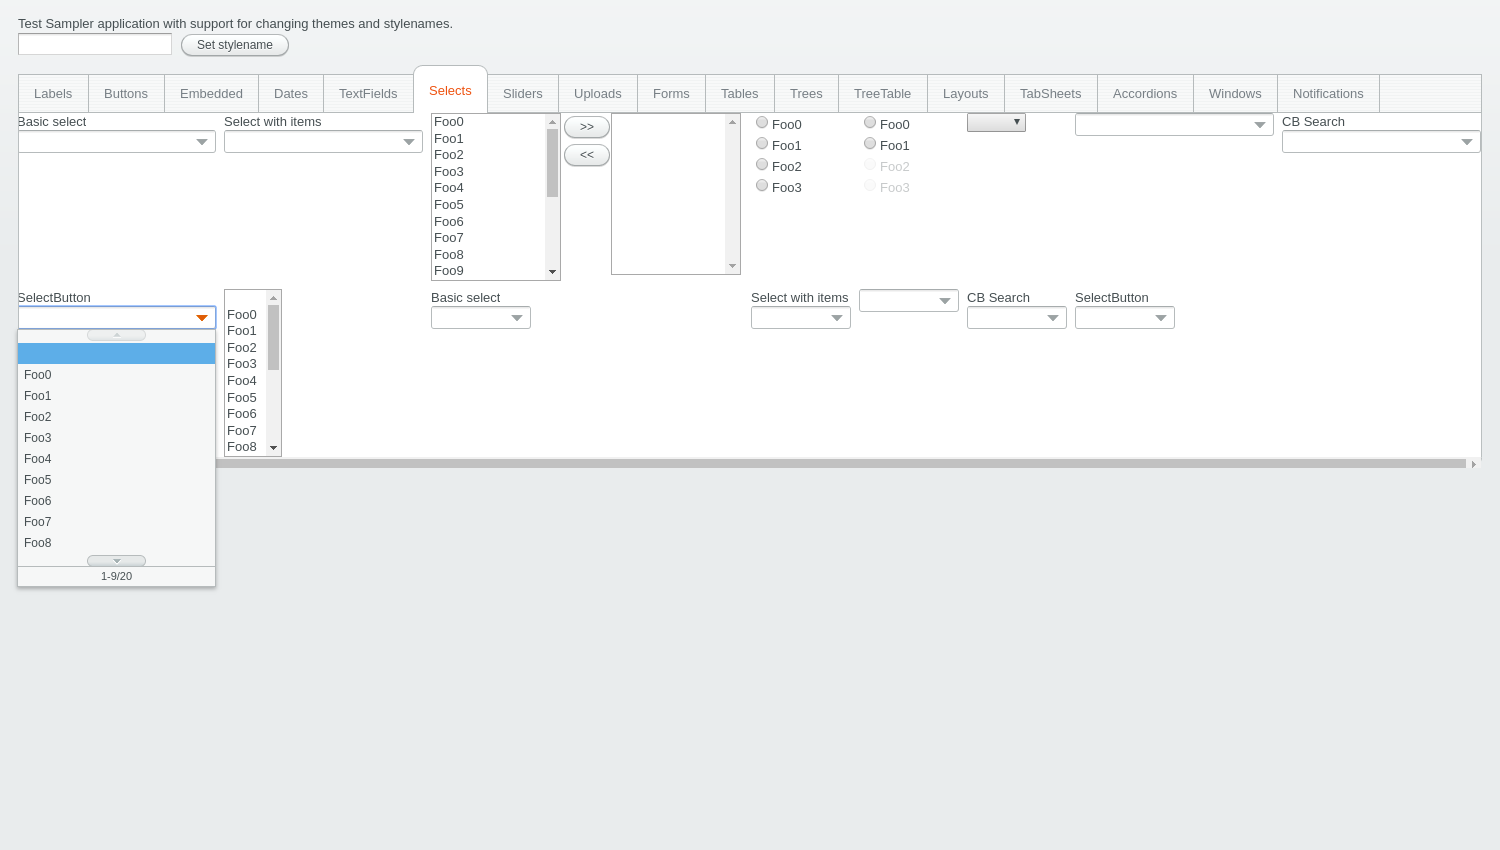This screenshot has height=850, width=1500.
Task: Open the Buttons tab
Action: pos(126,94)
